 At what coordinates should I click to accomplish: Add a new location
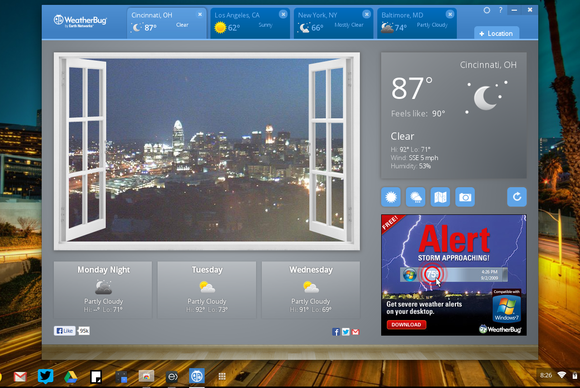click(x=496, y=33)
